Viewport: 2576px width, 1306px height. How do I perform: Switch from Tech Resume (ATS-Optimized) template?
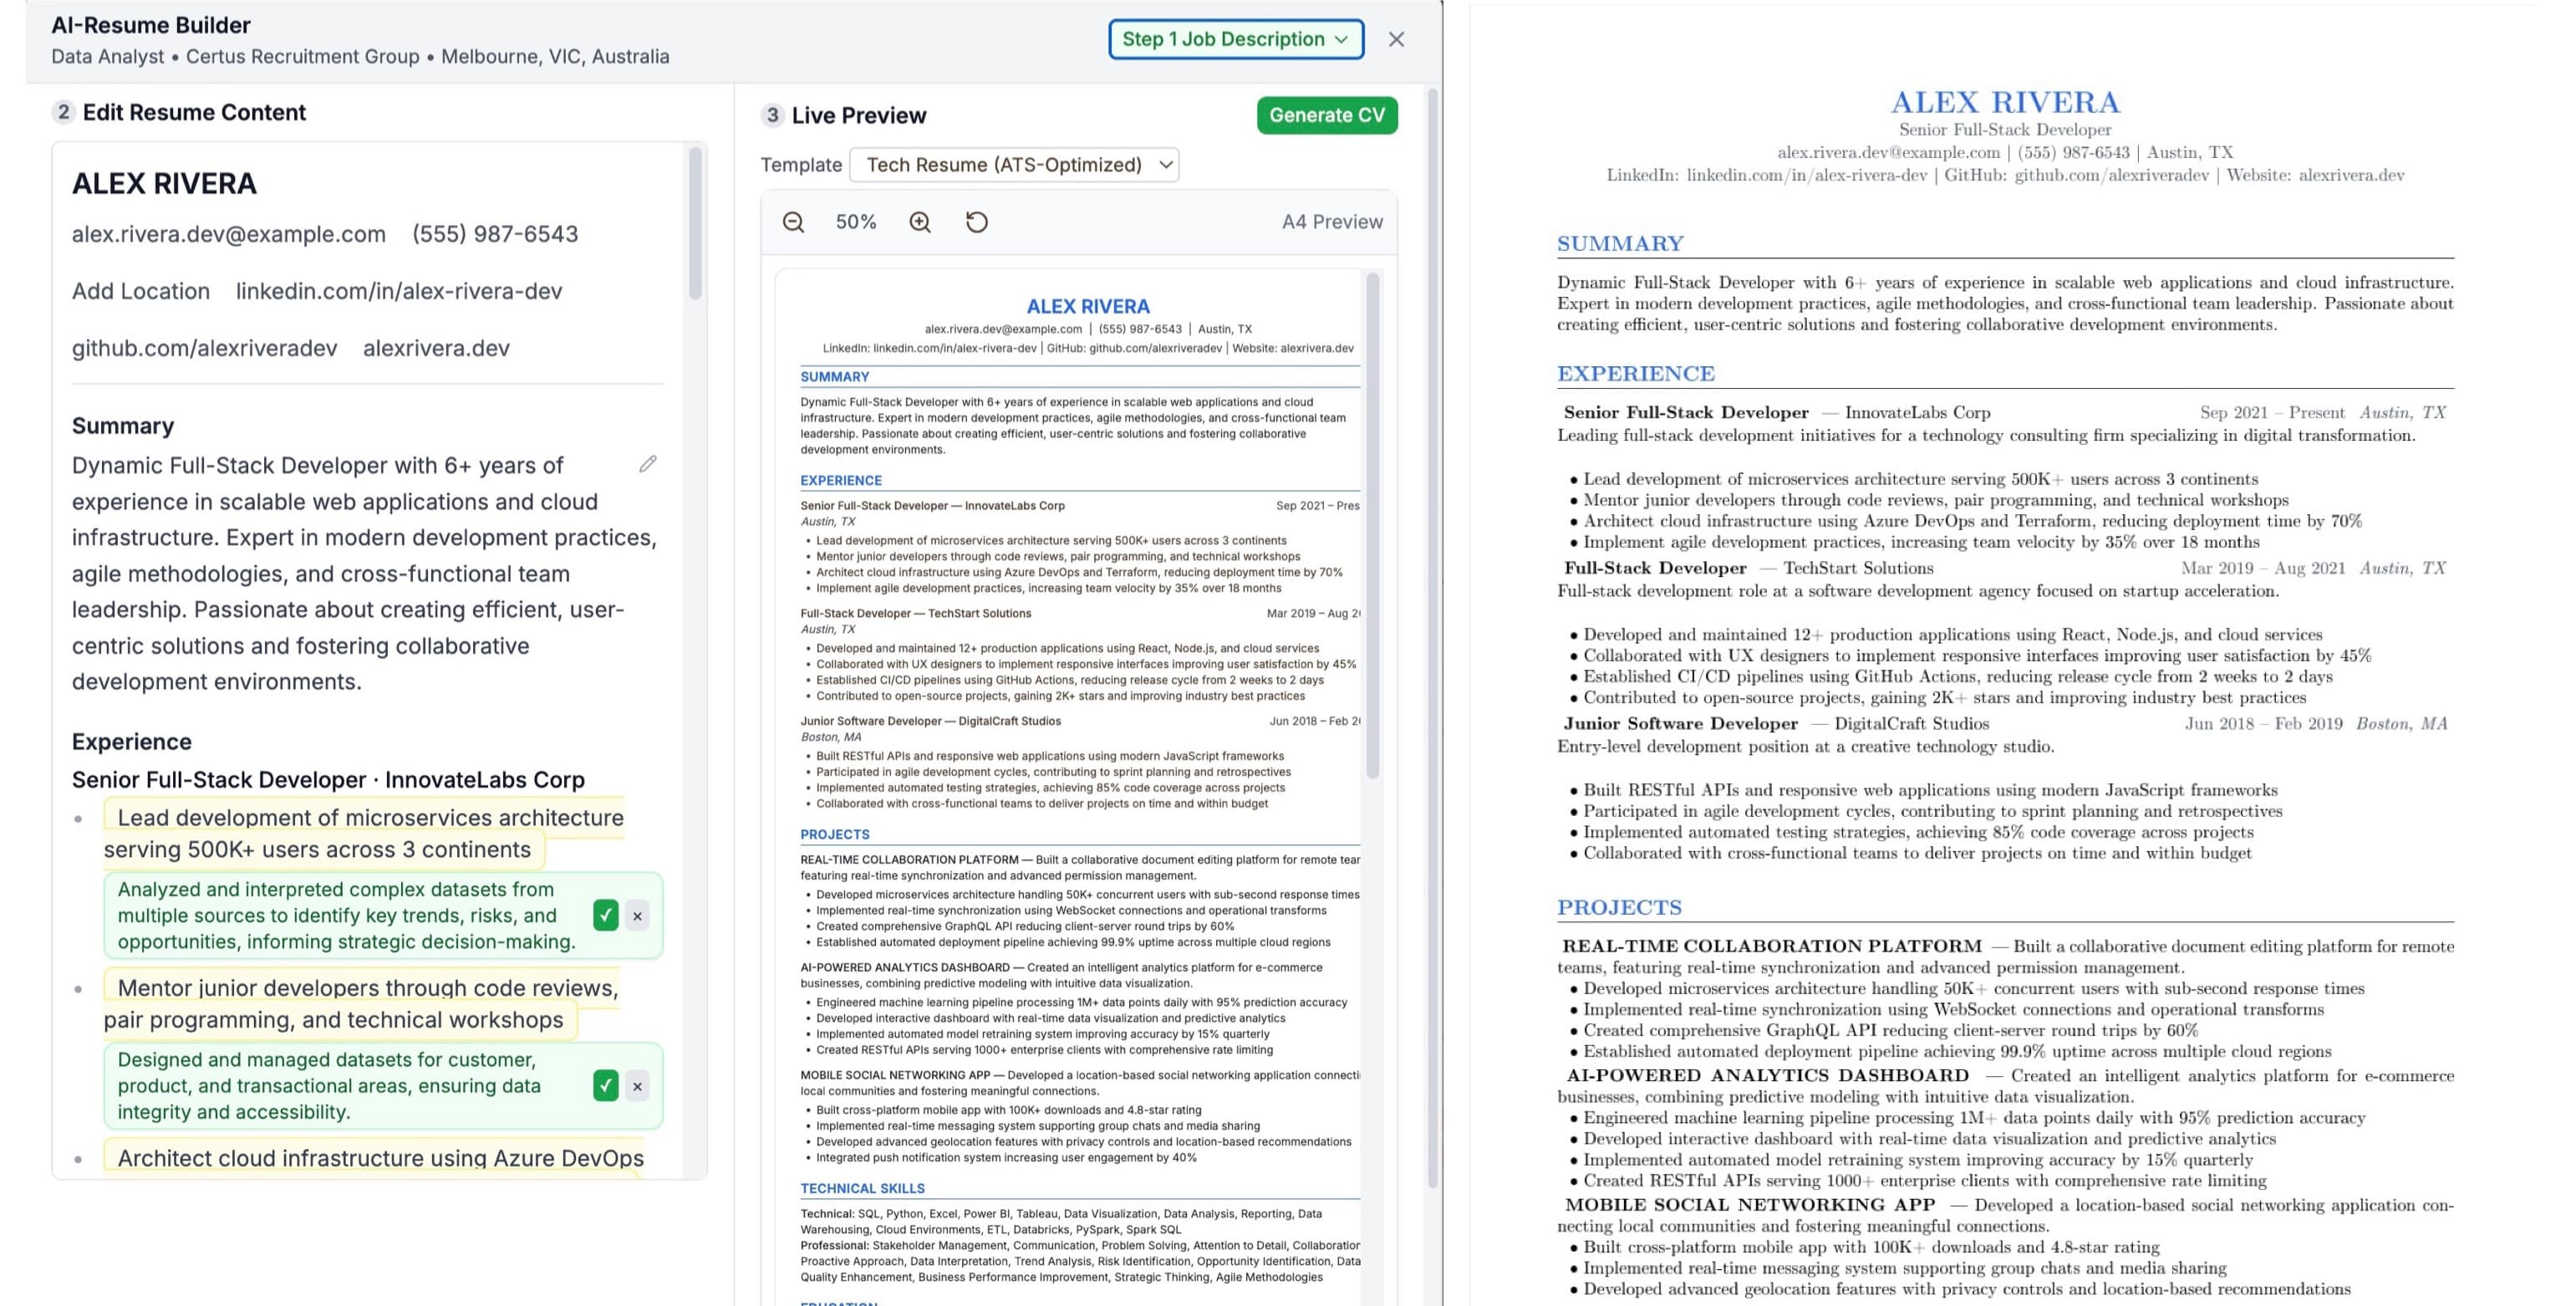1013,164
